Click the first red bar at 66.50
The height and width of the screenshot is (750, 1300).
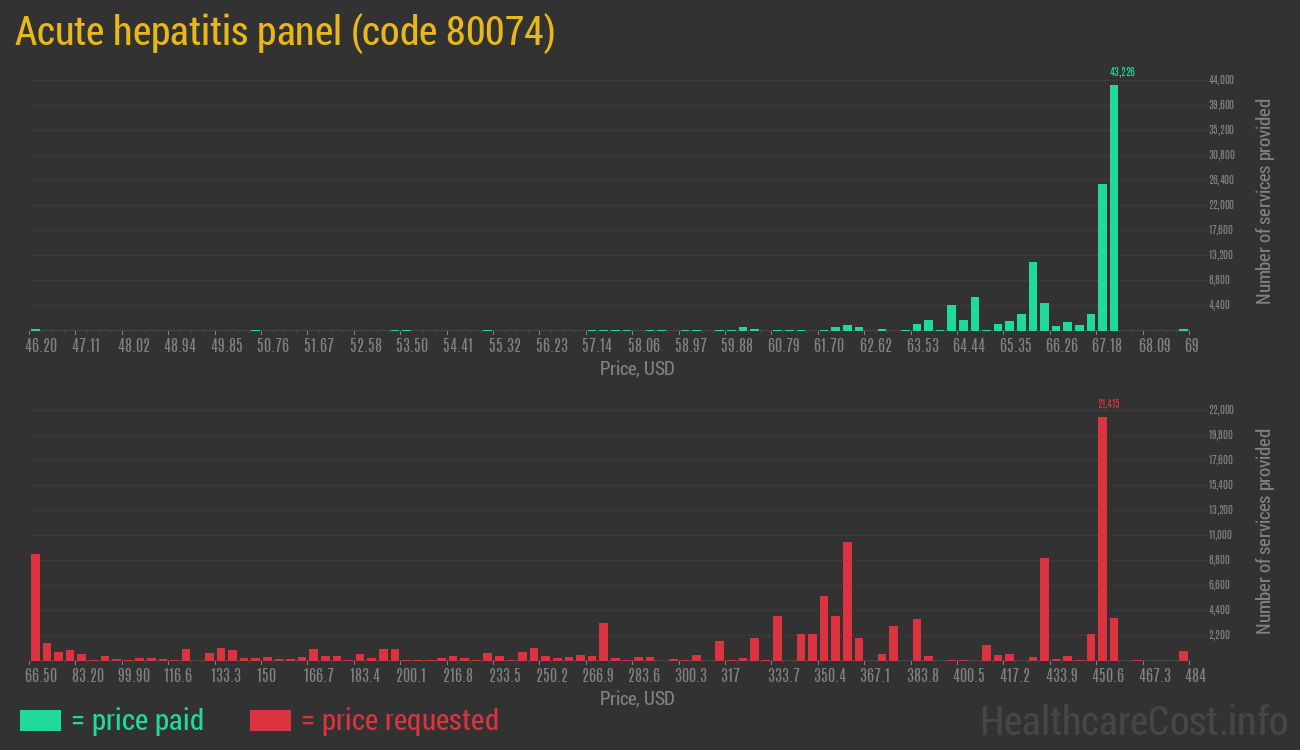click(x=36, y=607)
